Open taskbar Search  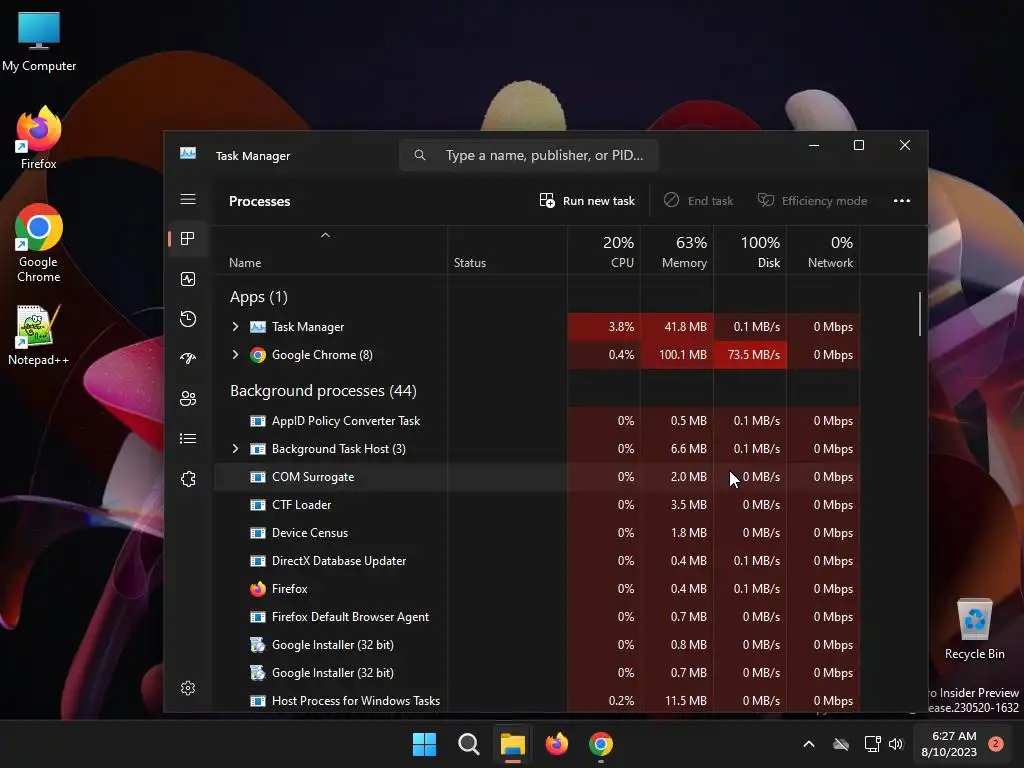point(469,744)
